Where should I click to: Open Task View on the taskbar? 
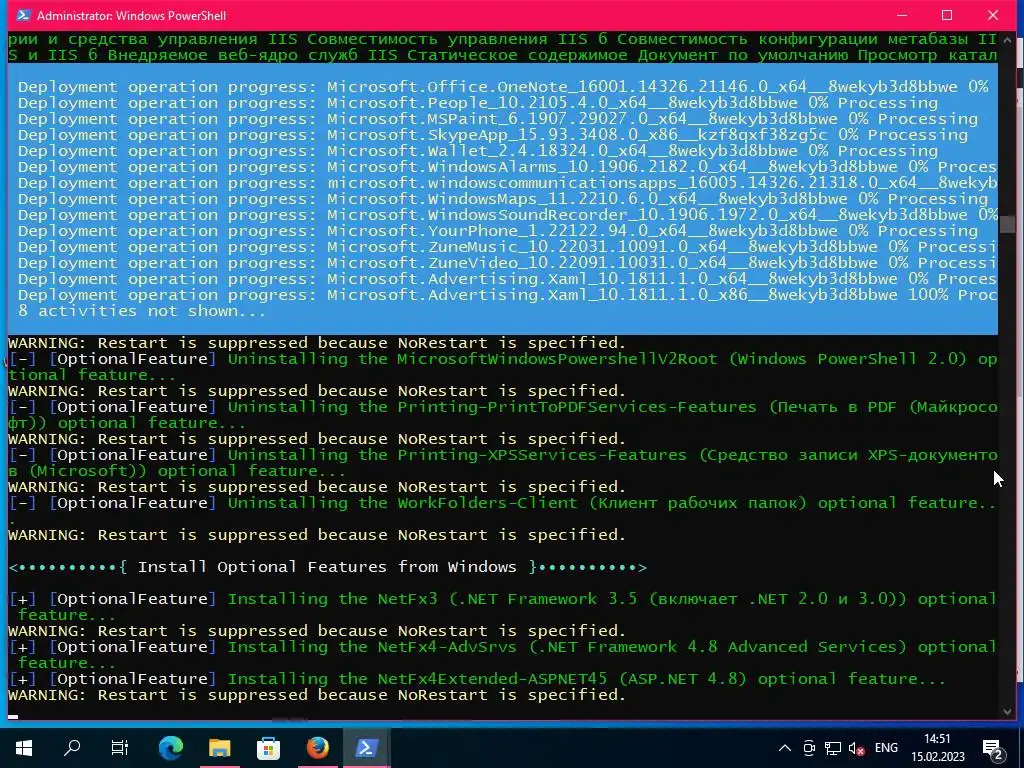(x=120, y=748)
